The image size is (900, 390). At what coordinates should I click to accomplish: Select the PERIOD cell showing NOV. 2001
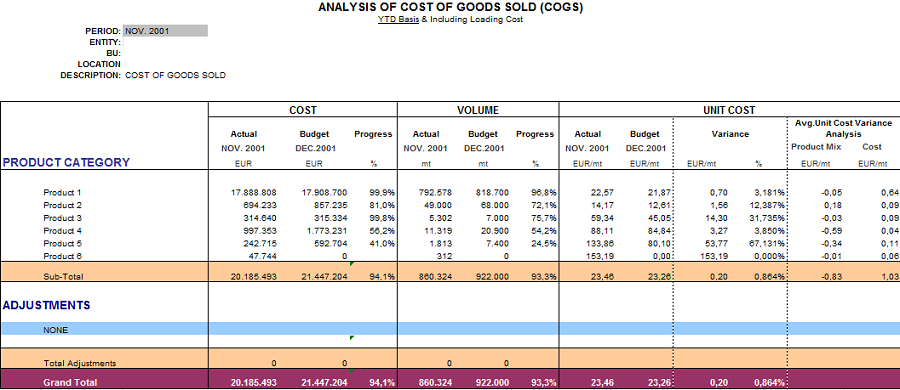165,31
